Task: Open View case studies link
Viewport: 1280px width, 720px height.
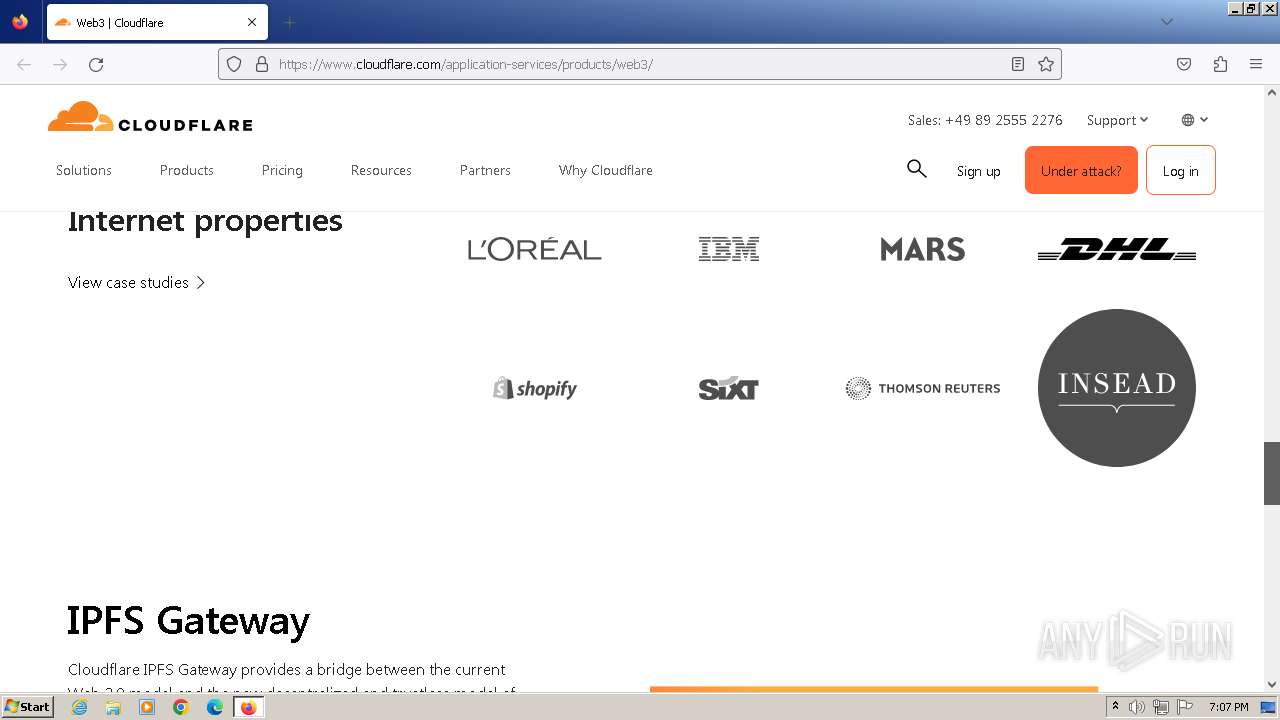Action: pos(137,282)
